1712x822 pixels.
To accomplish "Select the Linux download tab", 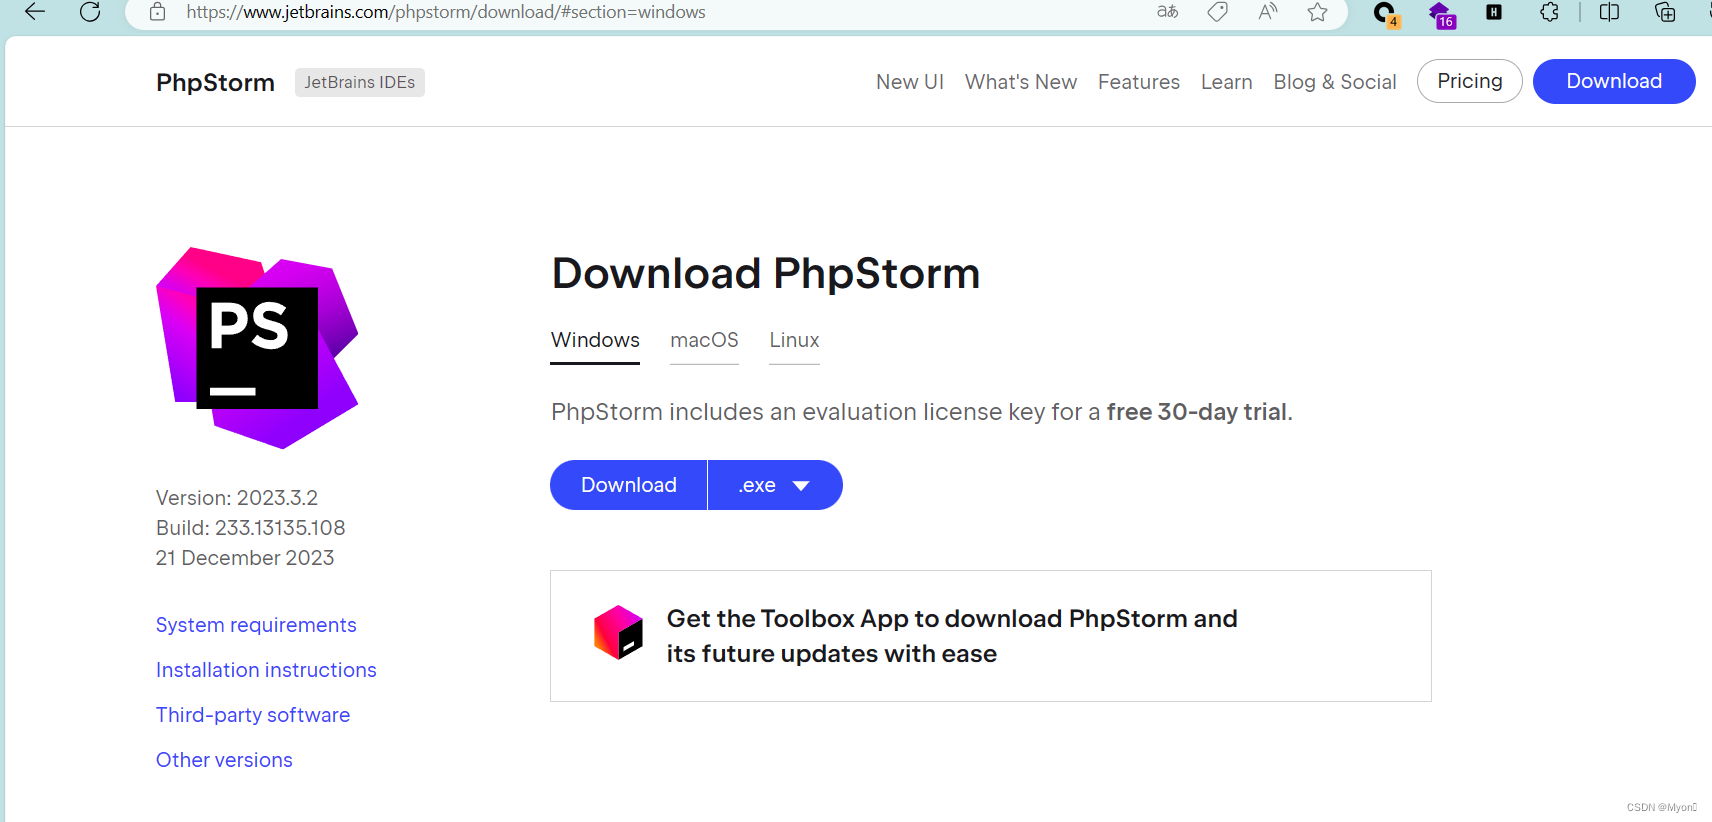I will 793,340.
